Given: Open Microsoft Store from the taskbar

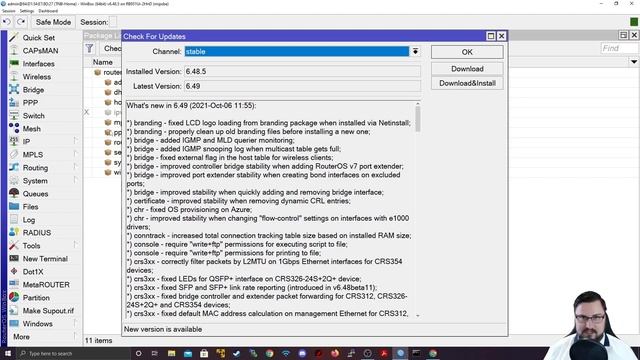Looking at the screenshot, I should (x=204, y=353).
